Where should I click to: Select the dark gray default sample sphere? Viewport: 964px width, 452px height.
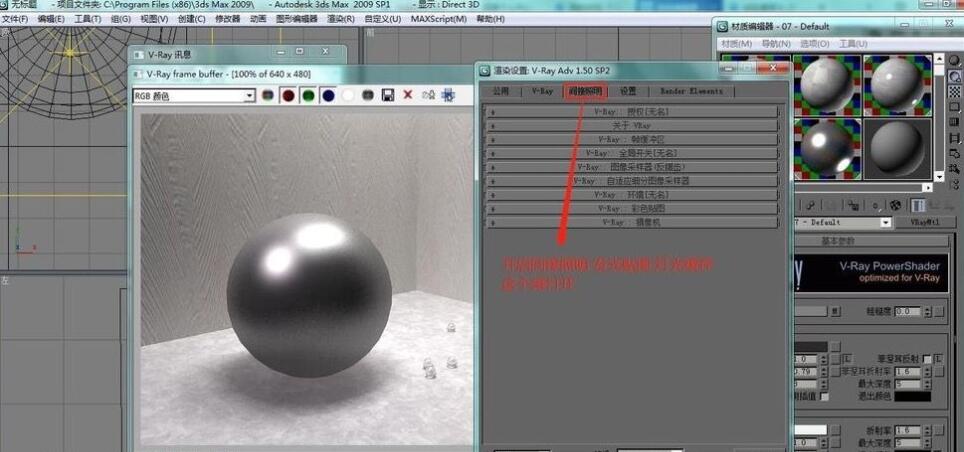[897, 149]
